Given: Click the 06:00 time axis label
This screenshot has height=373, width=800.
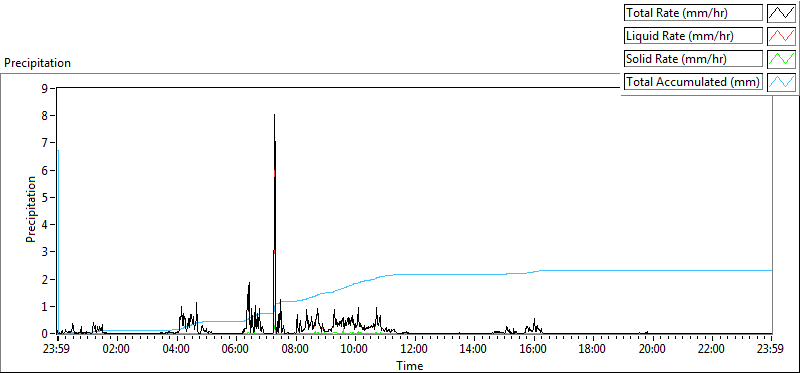Looking at the screenshot, I should (x=236, y=350).
